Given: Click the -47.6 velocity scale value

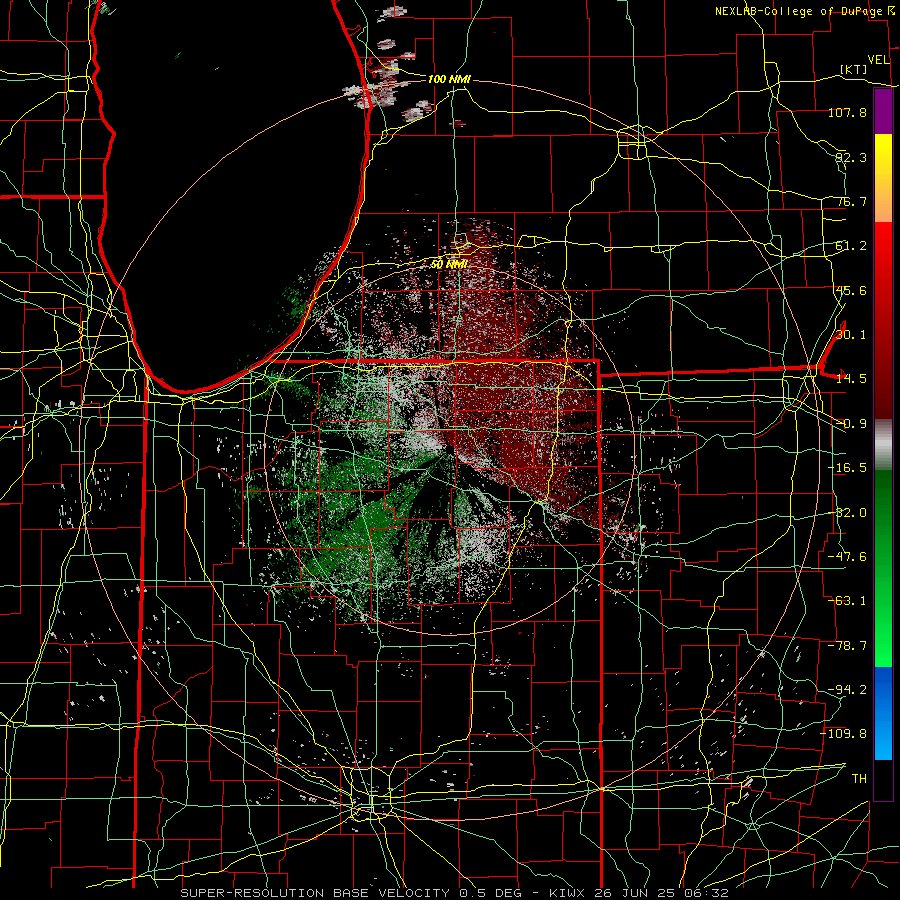Looking at the screenshot, I should (847, 557).
